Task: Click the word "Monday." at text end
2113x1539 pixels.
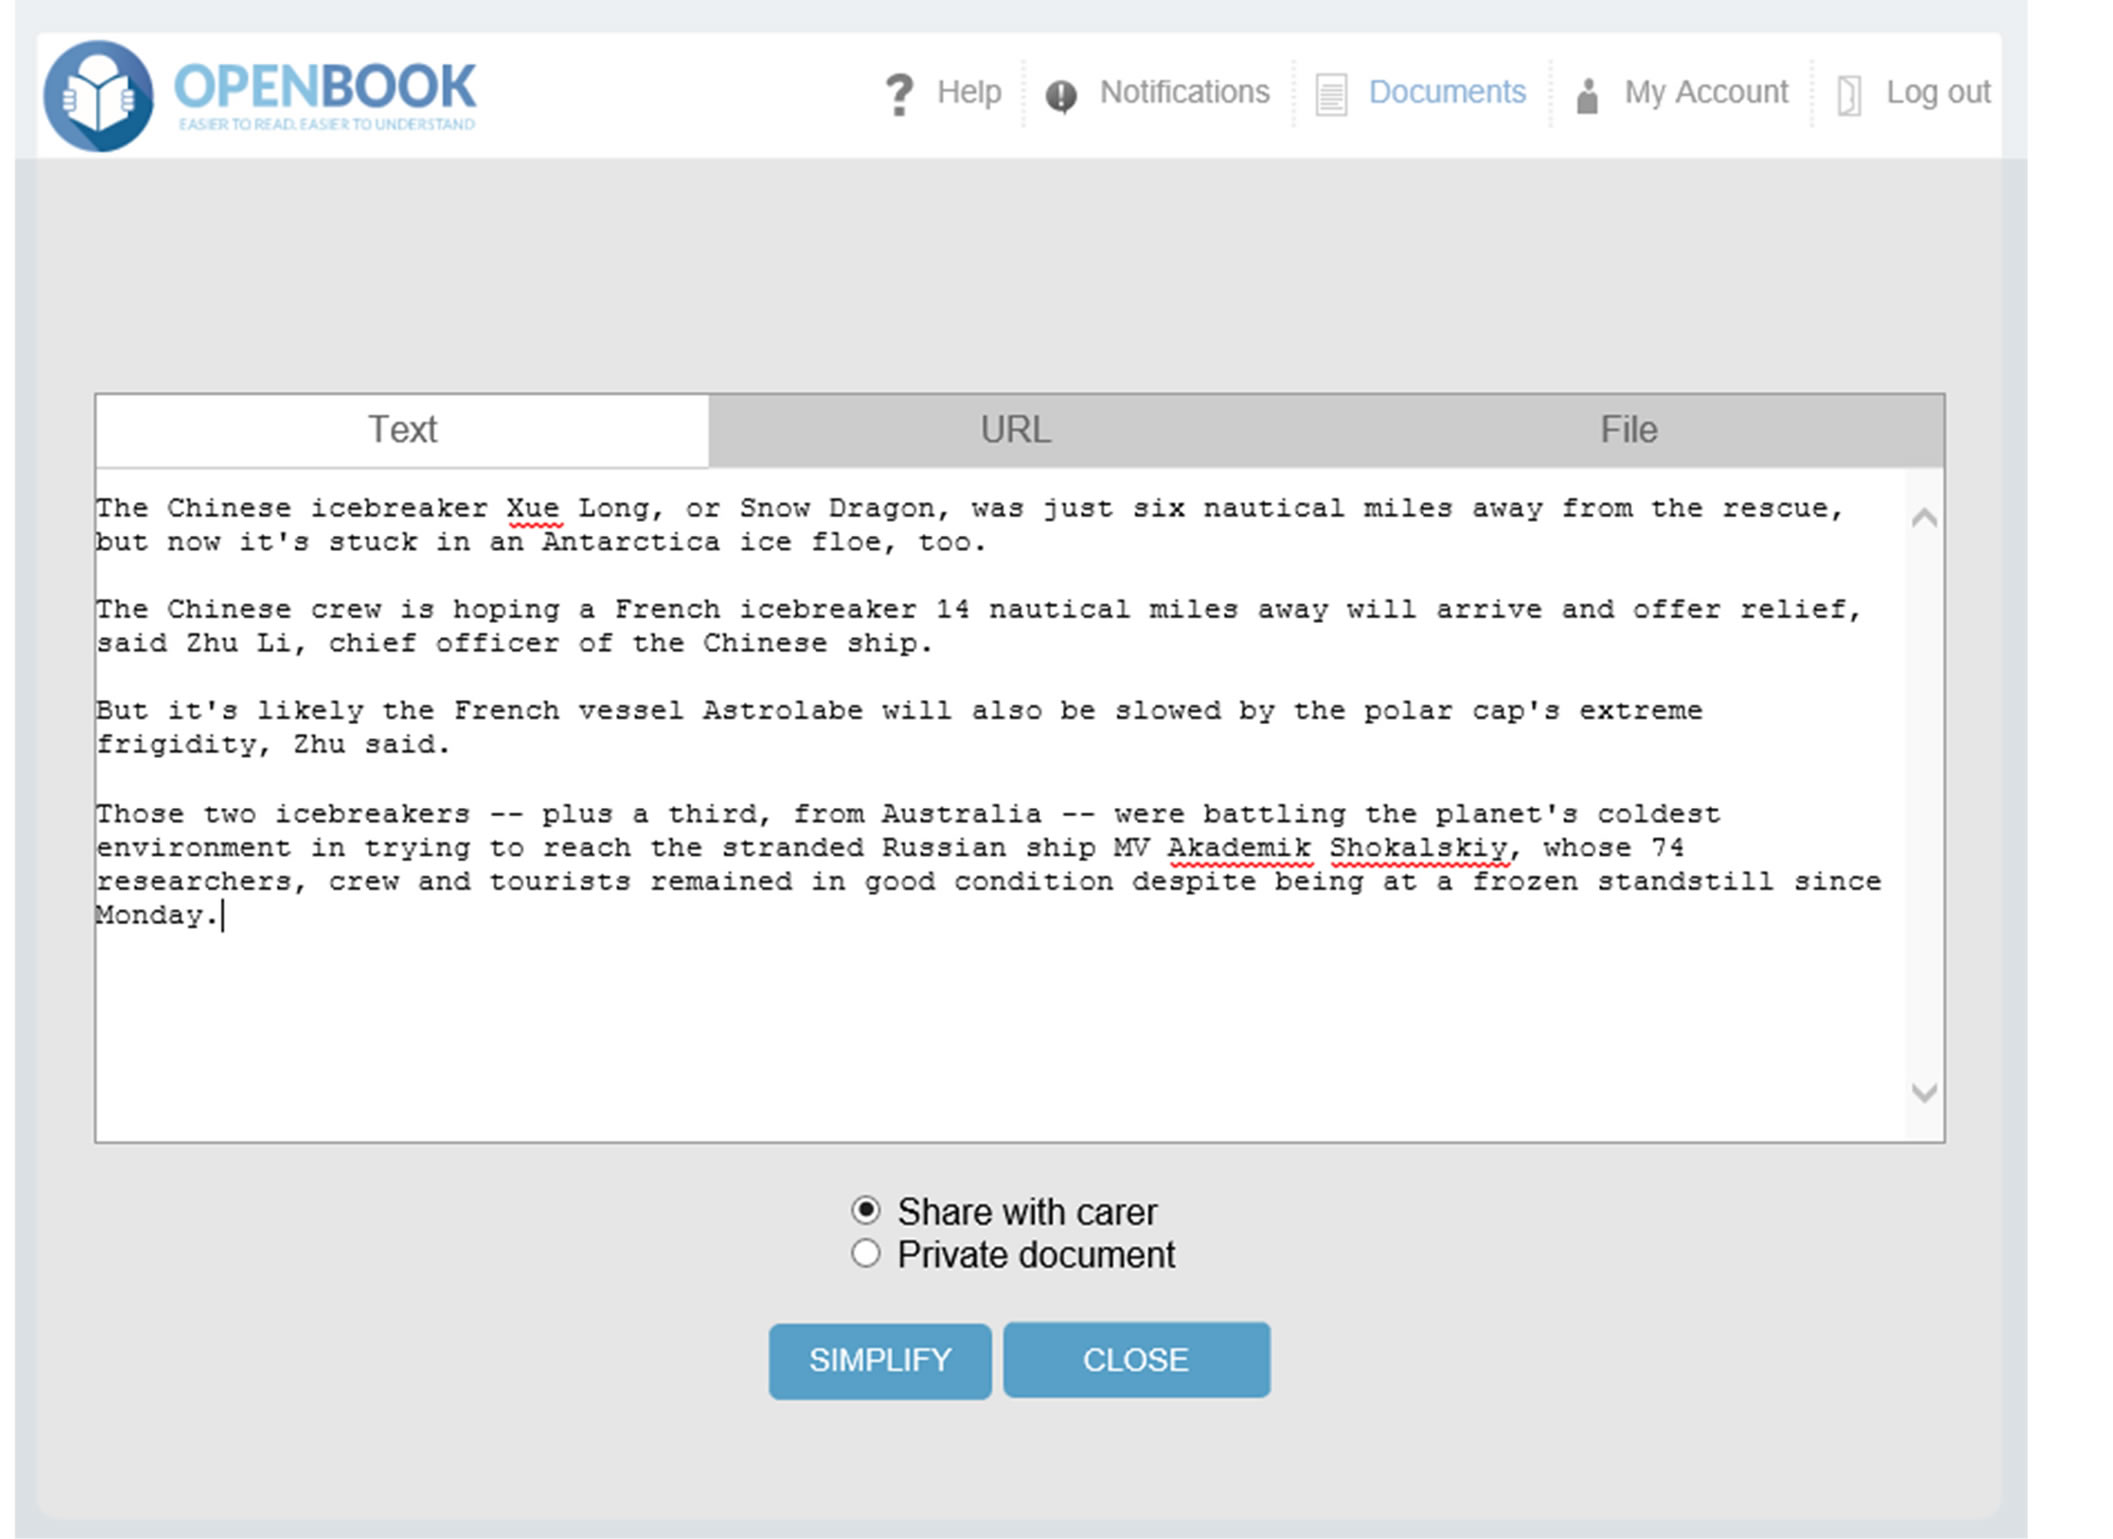Action: (157, 916)
